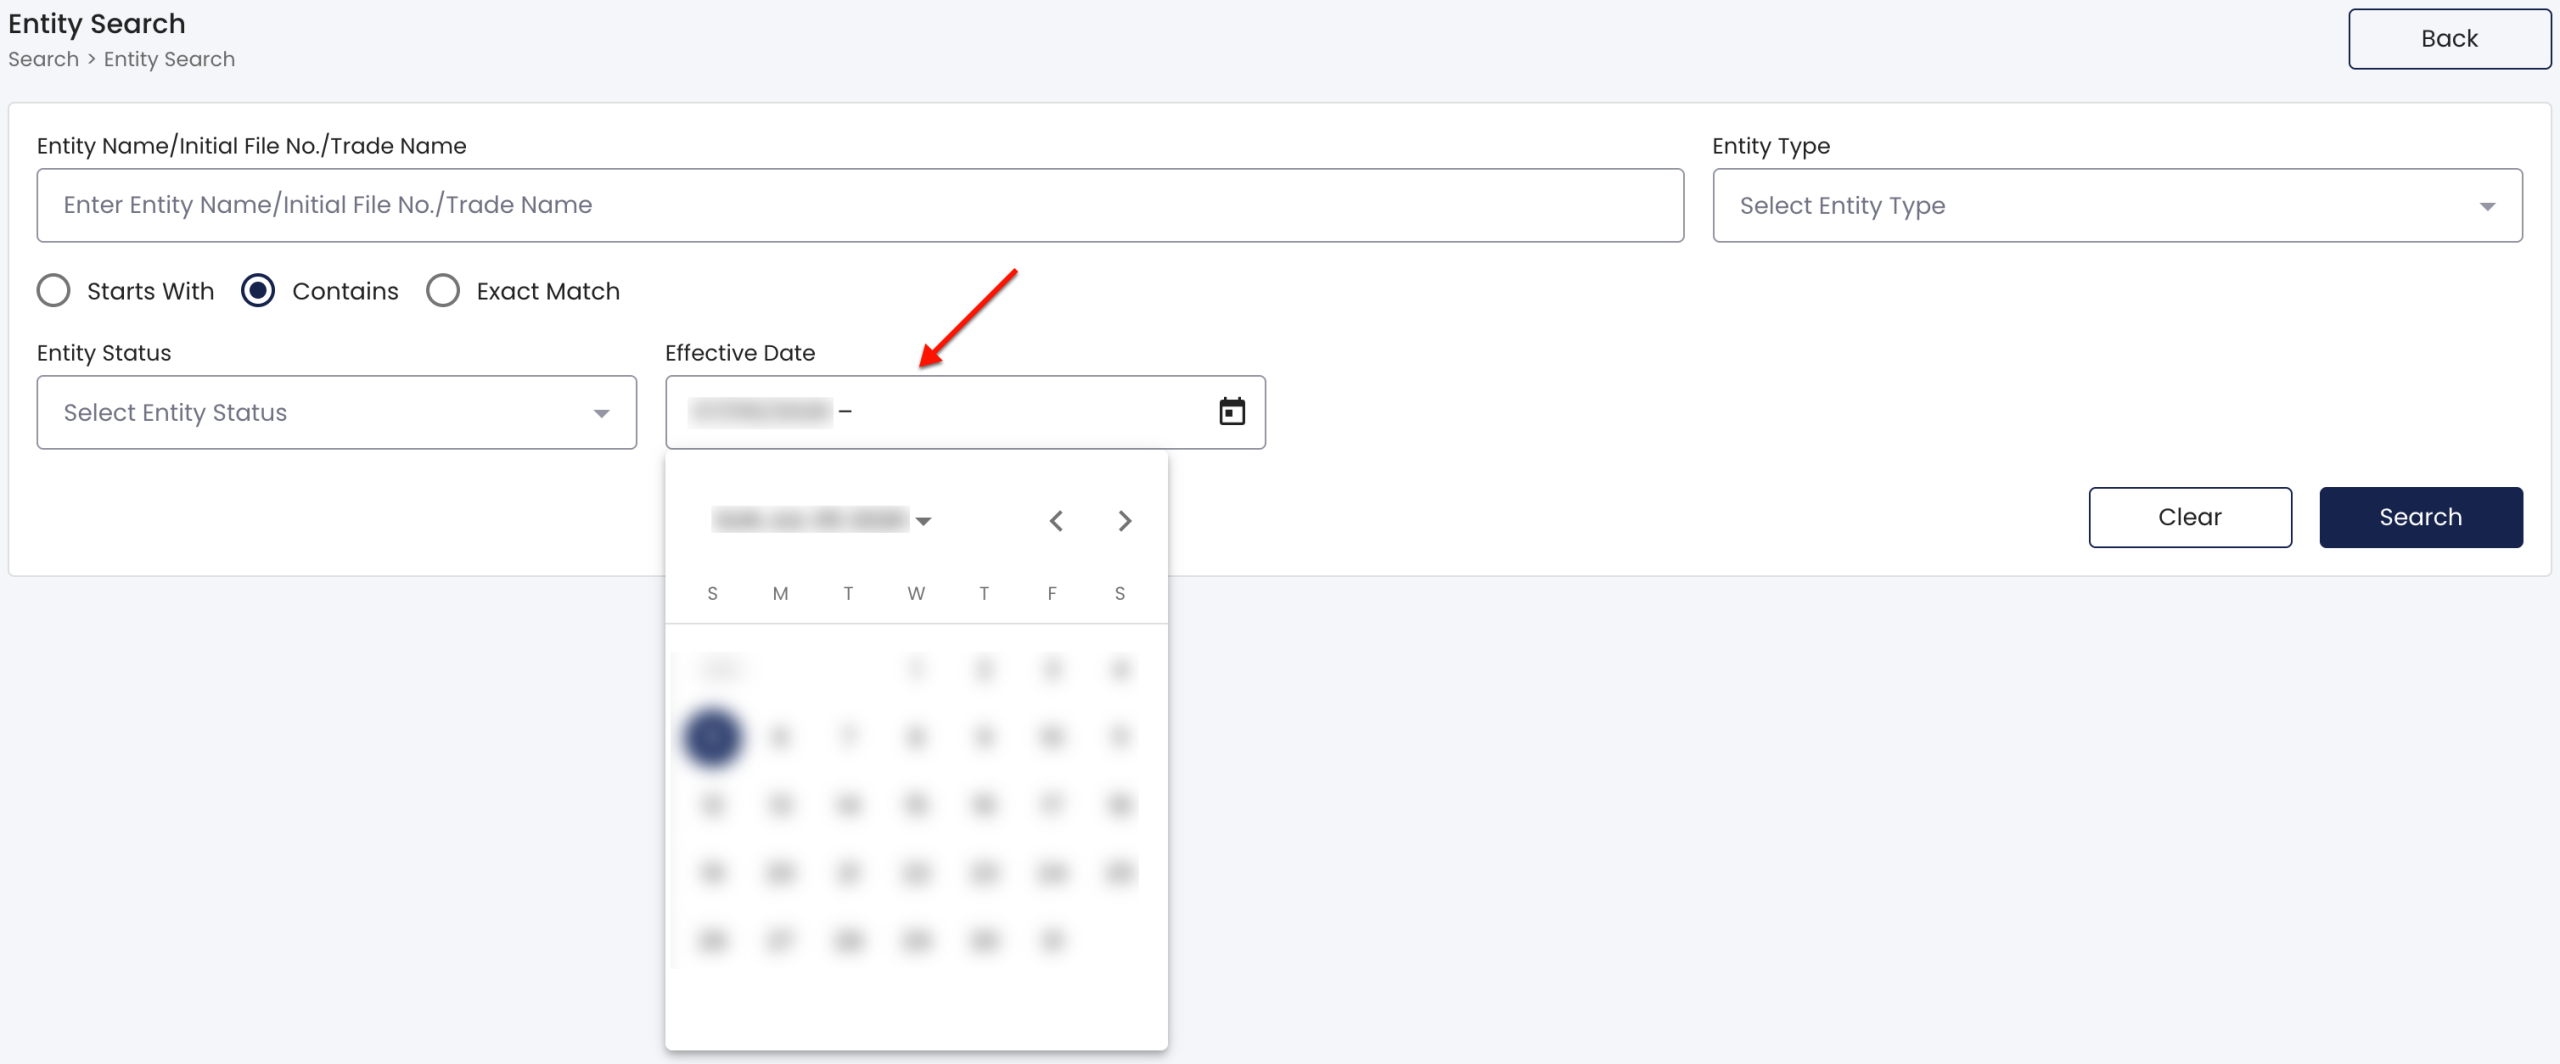Screen dimensions: 2560x1064
Task: Open the Effective Date calendar icon
Action: (x=1232, y=411)
